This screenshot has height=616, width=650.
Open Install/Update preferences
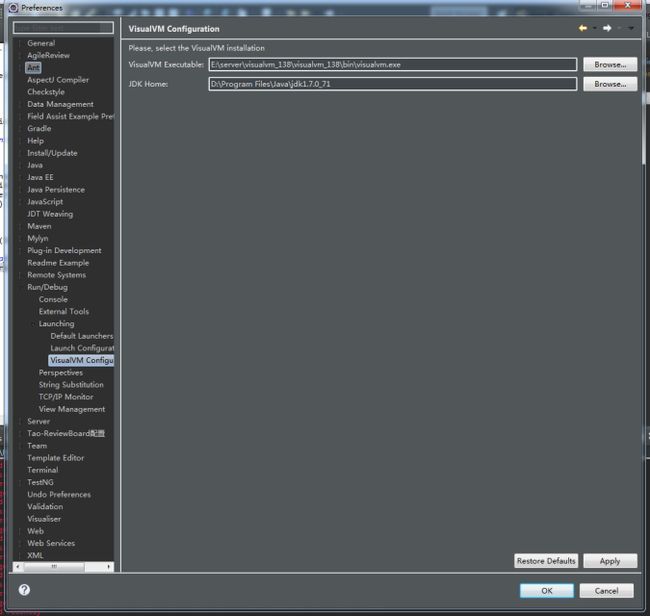[52, 153]
